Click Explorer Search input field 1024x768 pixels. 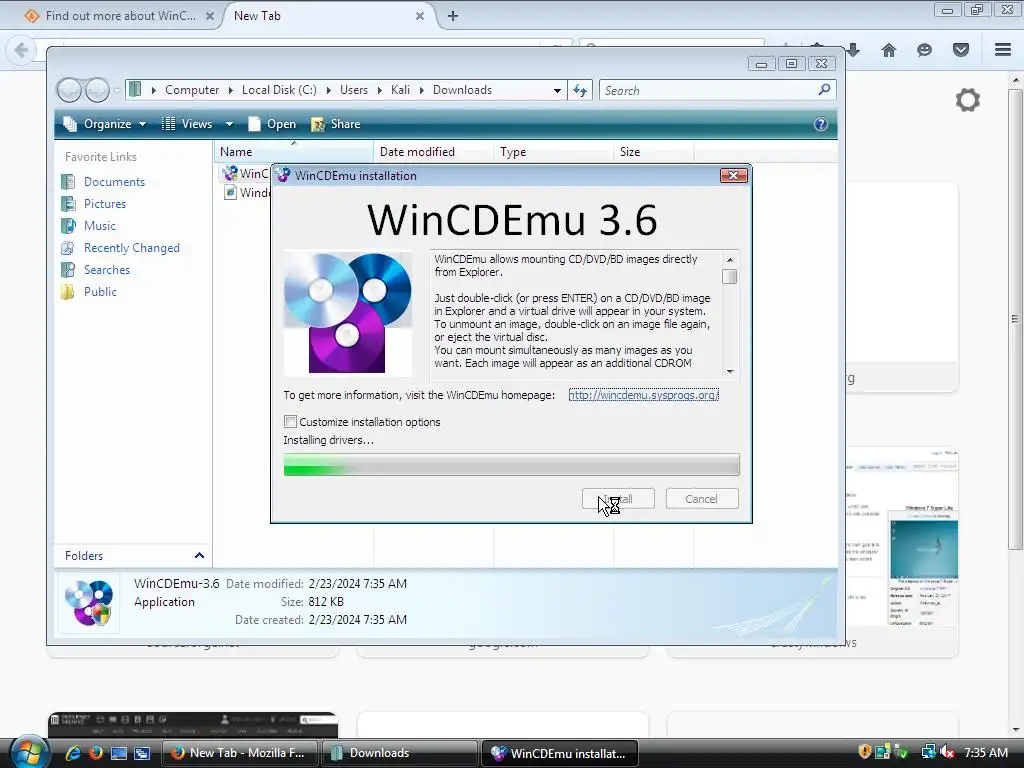(709, 90)
